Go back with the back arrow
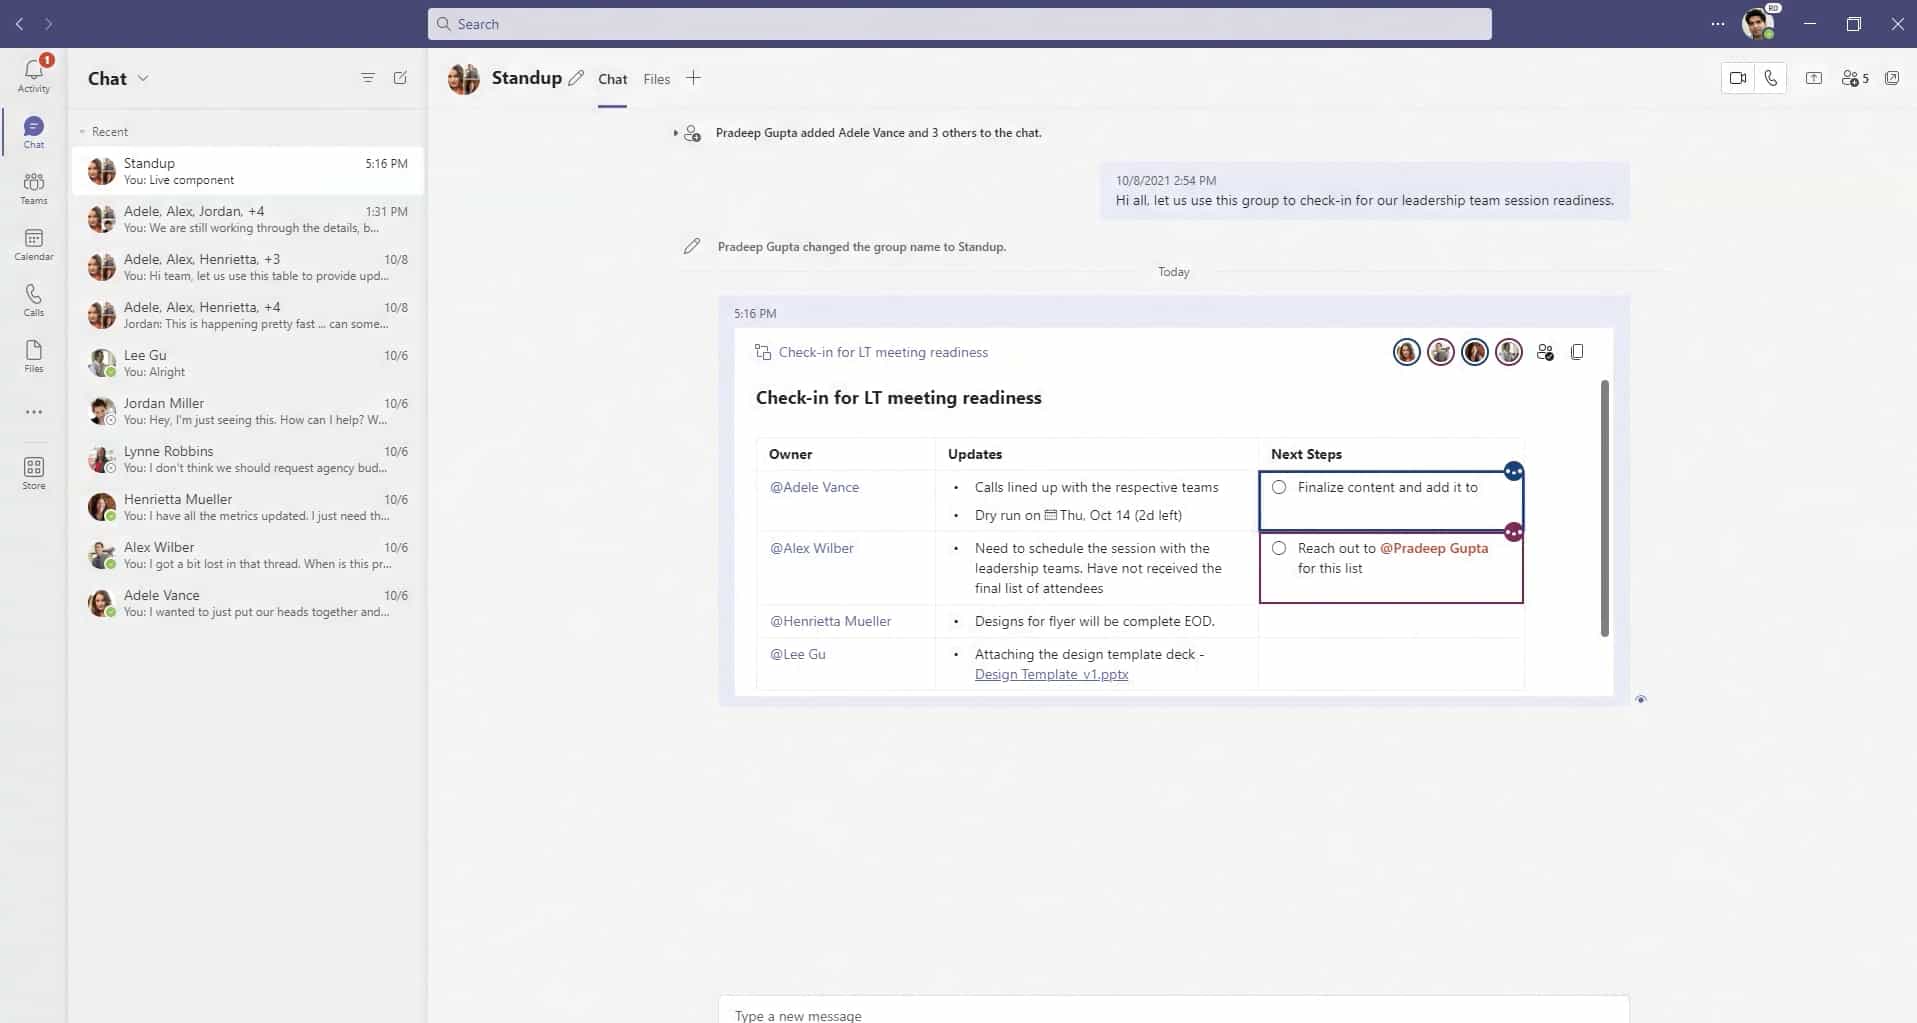Image resolution: width=1917 pixels, height=1023 pixels. coord(19,24)
